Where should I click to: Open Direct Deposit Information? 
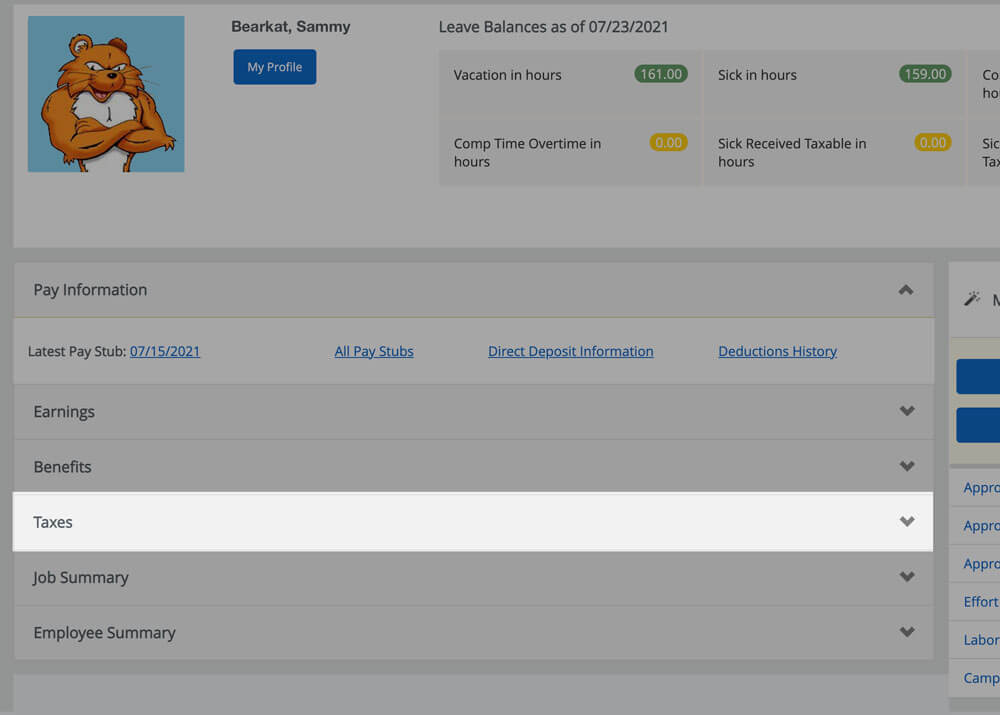click(x=570, y=351)
